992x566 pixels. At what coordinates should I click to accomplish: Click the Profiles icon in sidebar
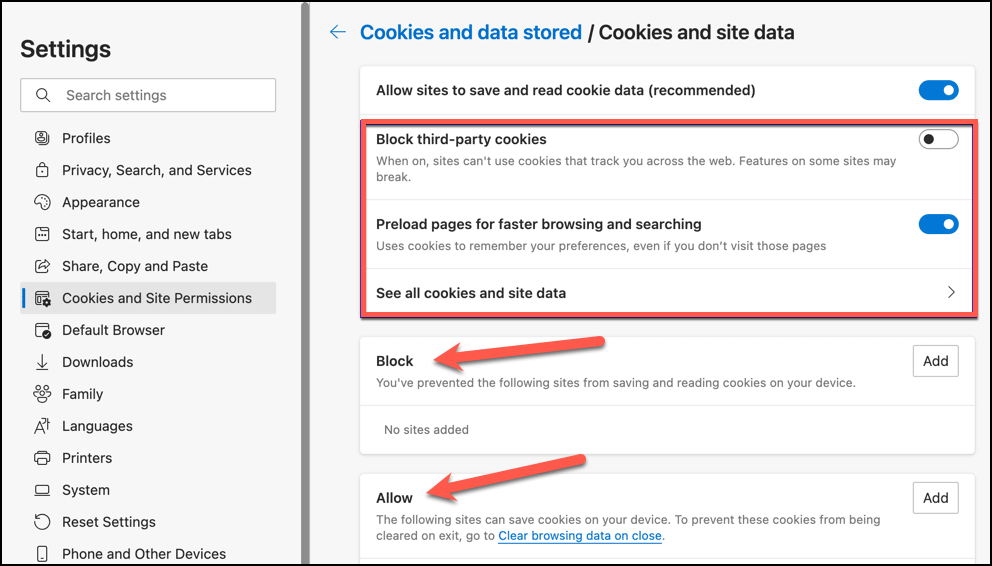point(42,138)
